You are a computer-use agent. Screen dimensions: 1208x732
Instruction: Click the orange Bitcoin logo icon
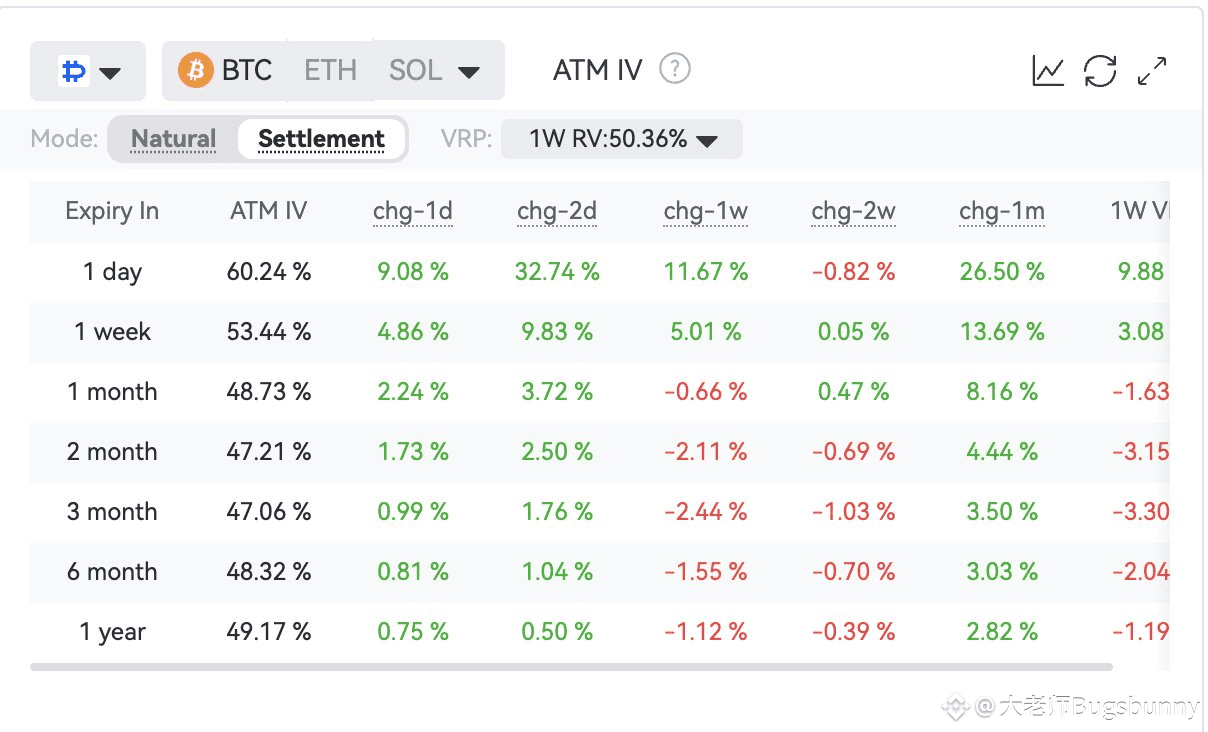click(195, 71)
